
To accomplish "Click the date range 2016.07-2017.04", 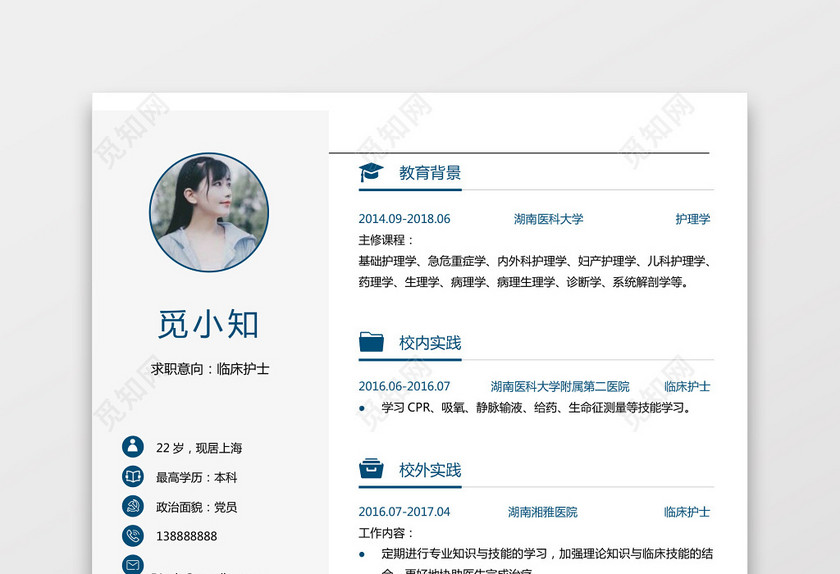I will click(x=404, y=512).
